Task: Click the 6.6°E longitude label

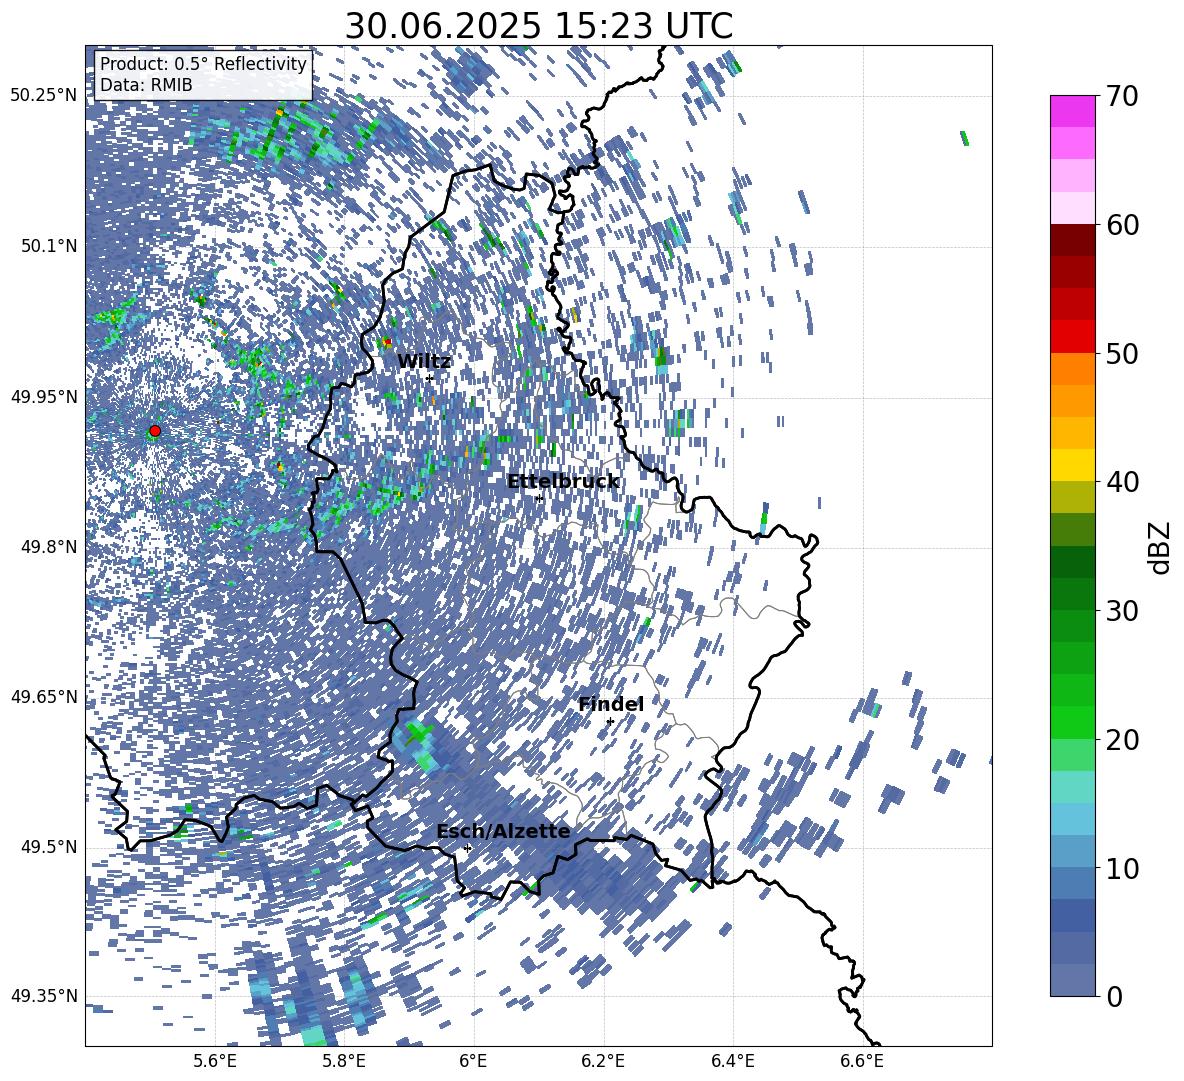Action: (x=862, y=1061)
